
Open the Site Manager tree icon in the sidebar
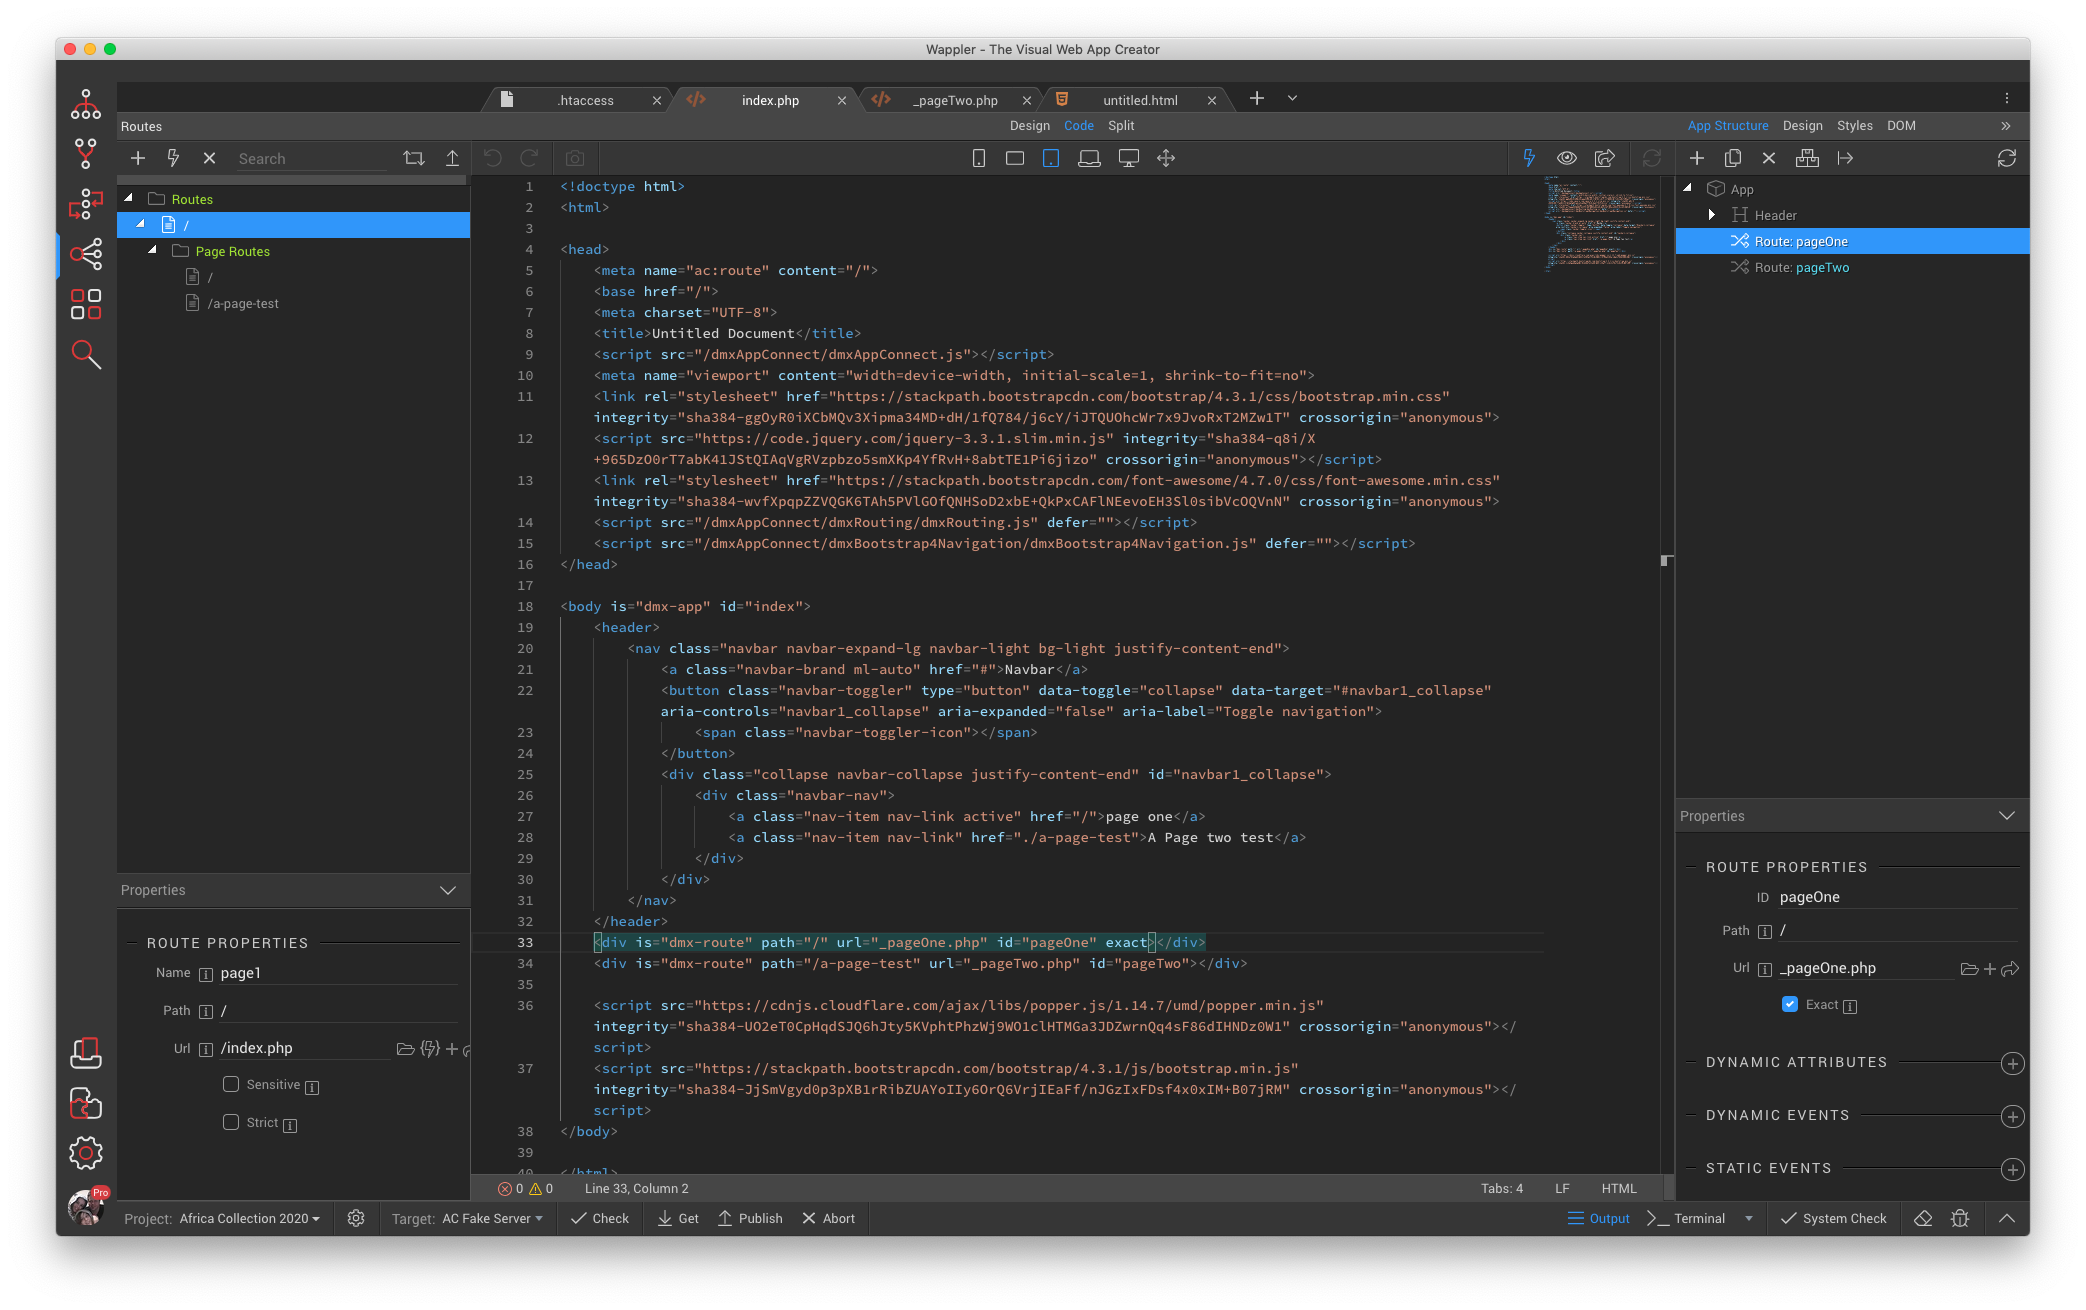(x=86, y=105)
